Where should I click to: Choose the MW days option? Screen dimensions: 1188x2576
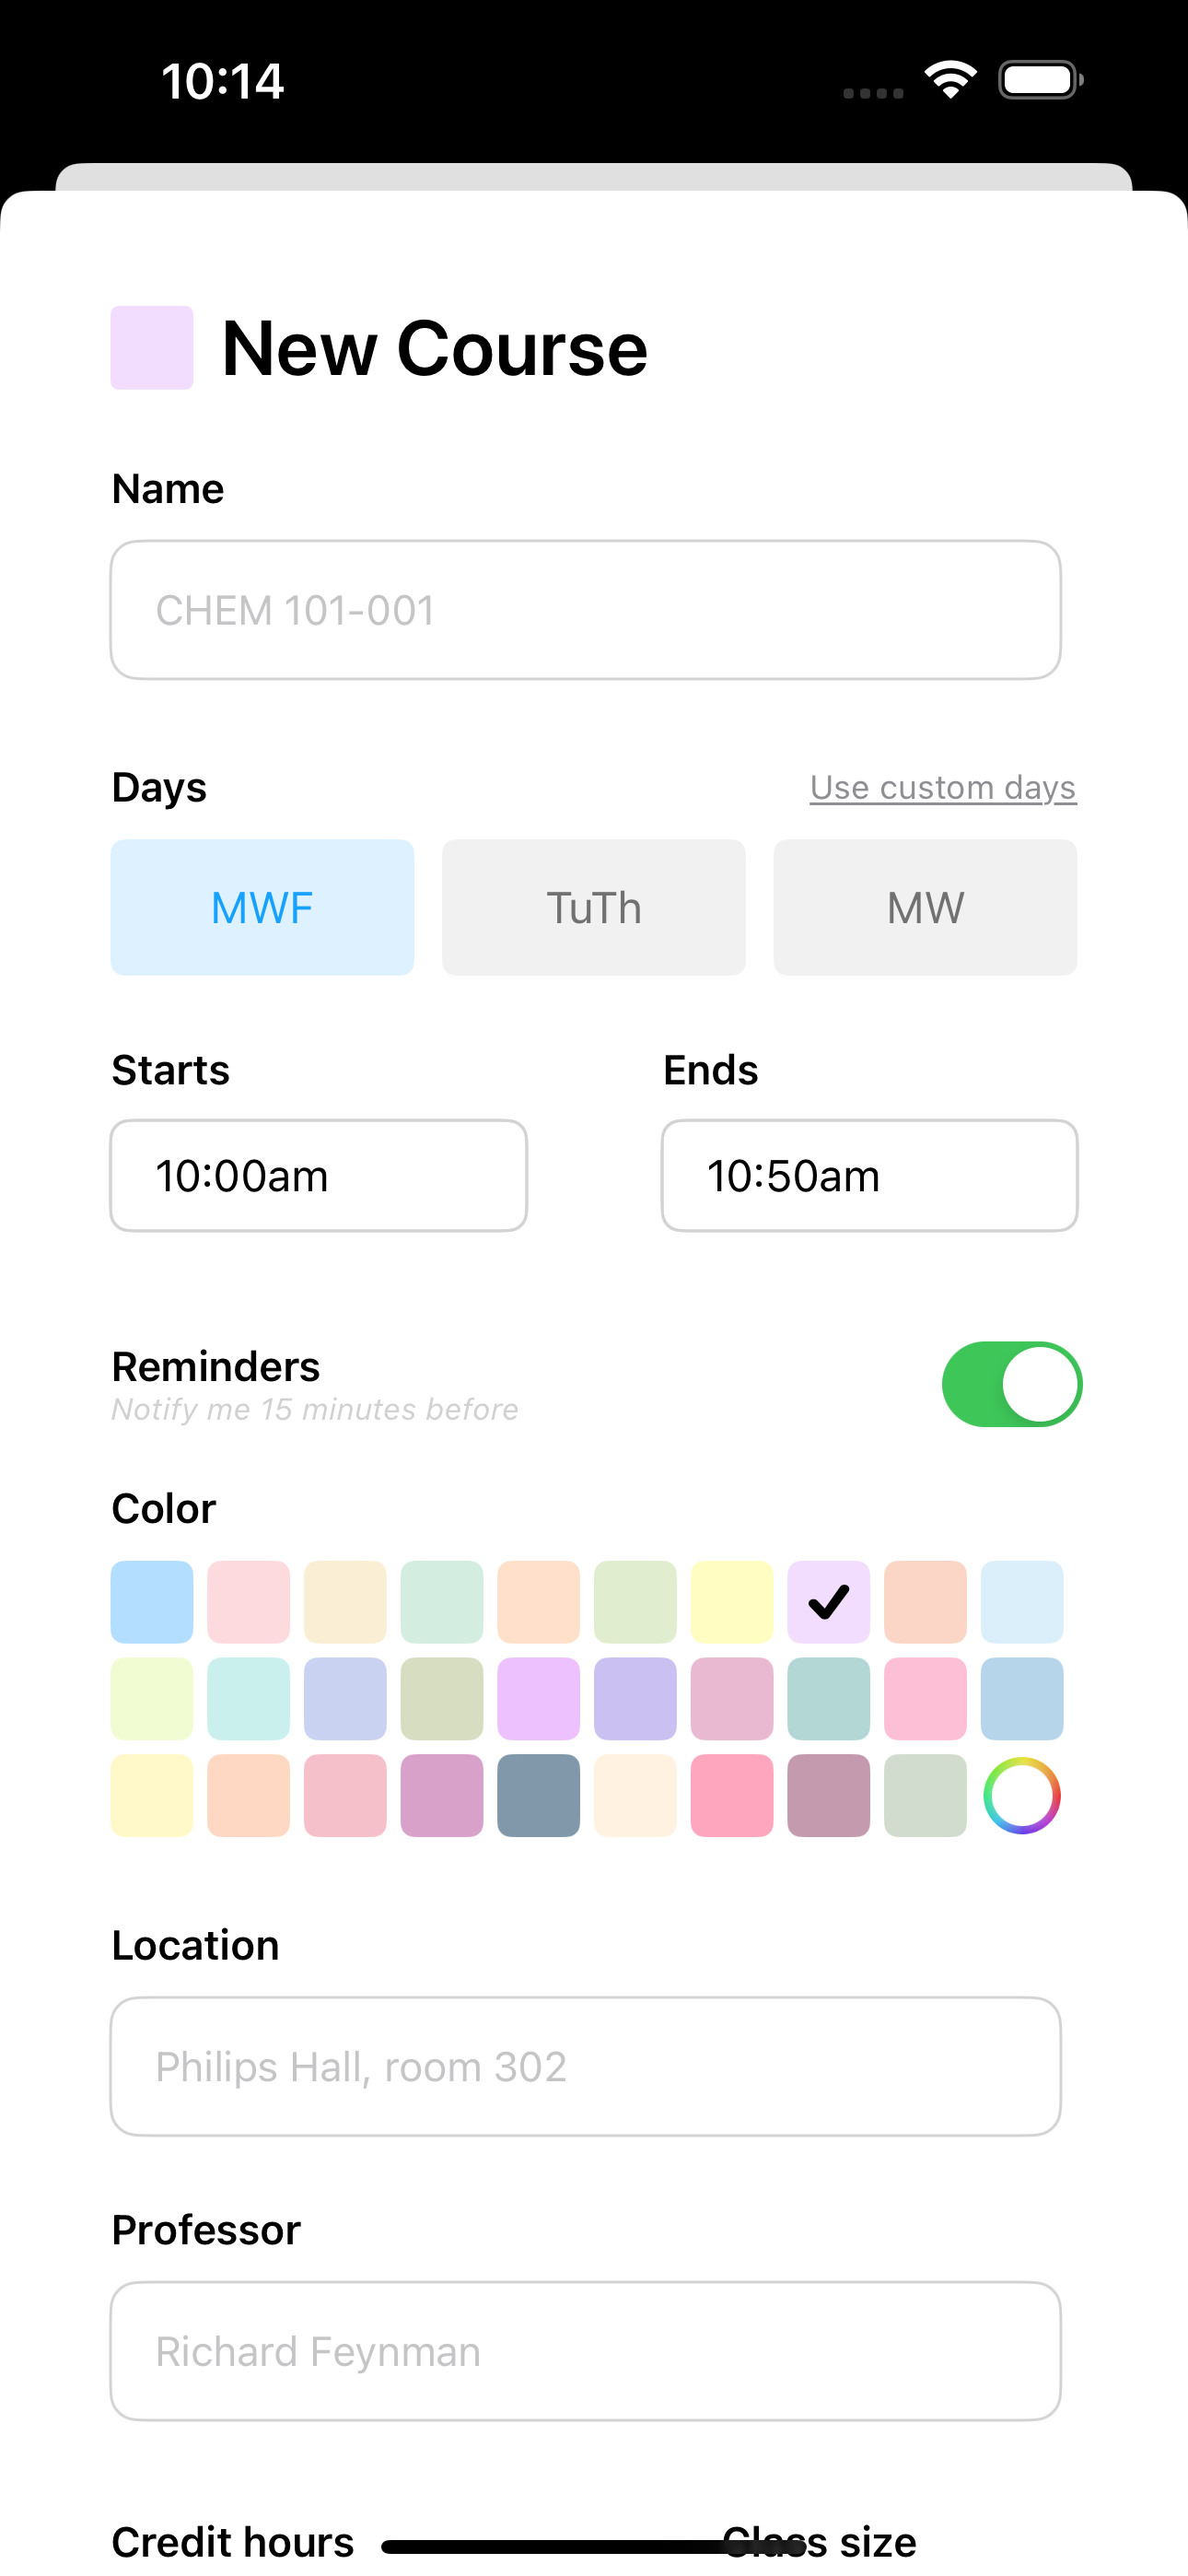point(925,907)
